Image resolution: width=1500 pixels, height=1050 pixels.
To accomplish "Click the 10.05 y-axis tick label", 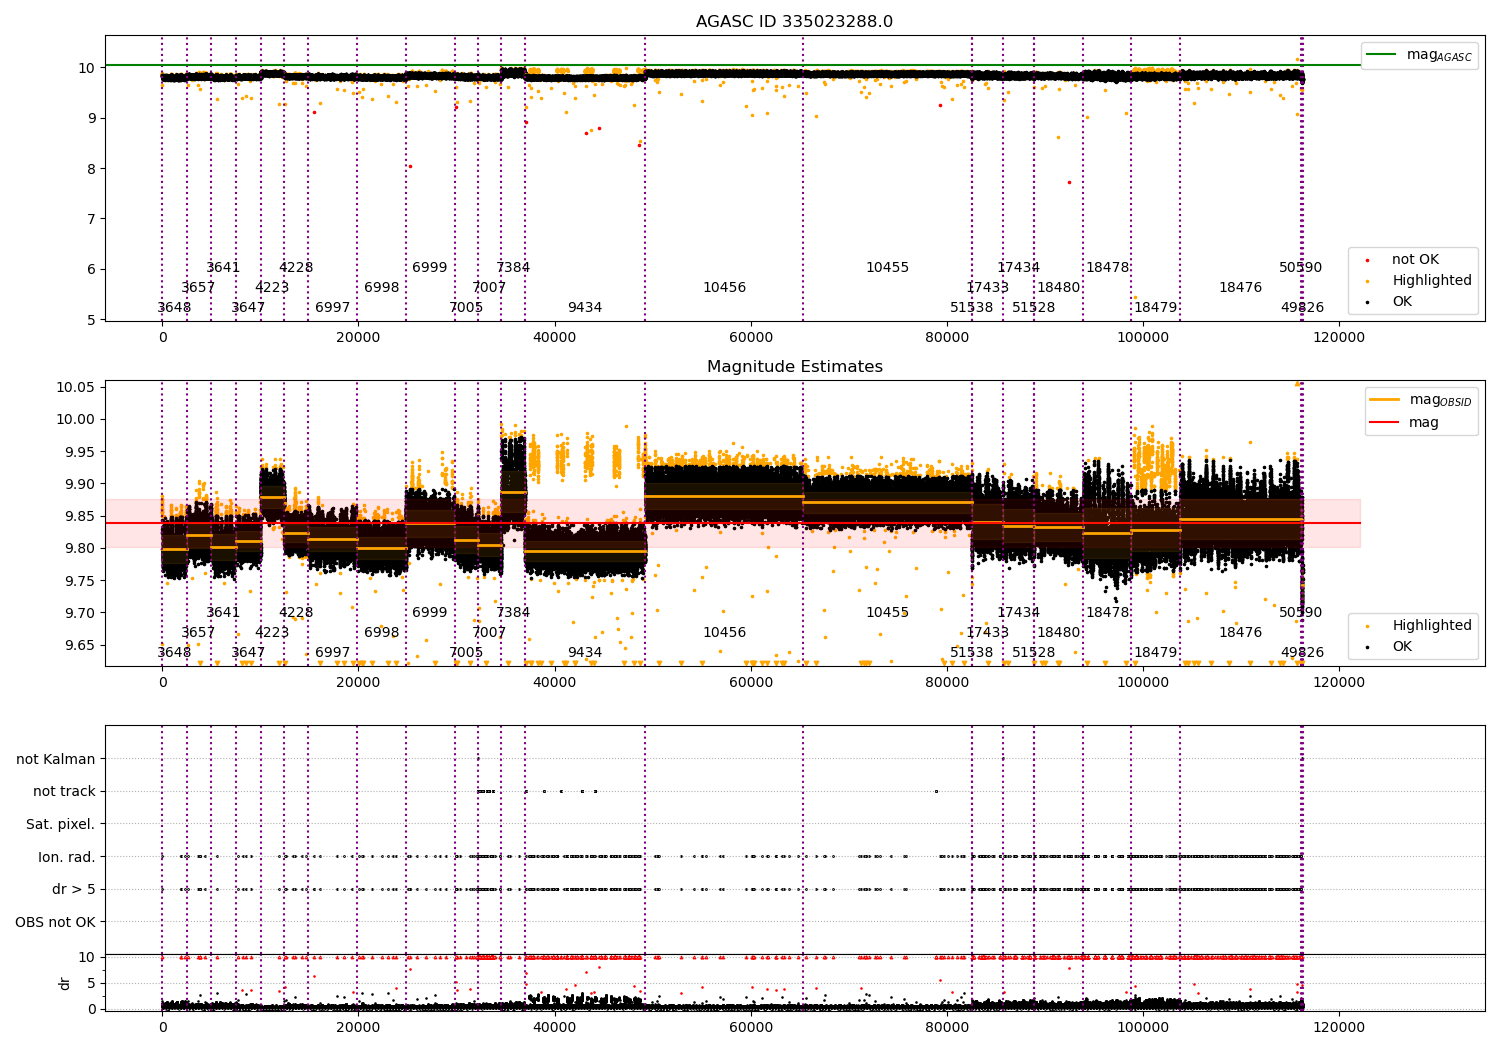I will 76,388.
